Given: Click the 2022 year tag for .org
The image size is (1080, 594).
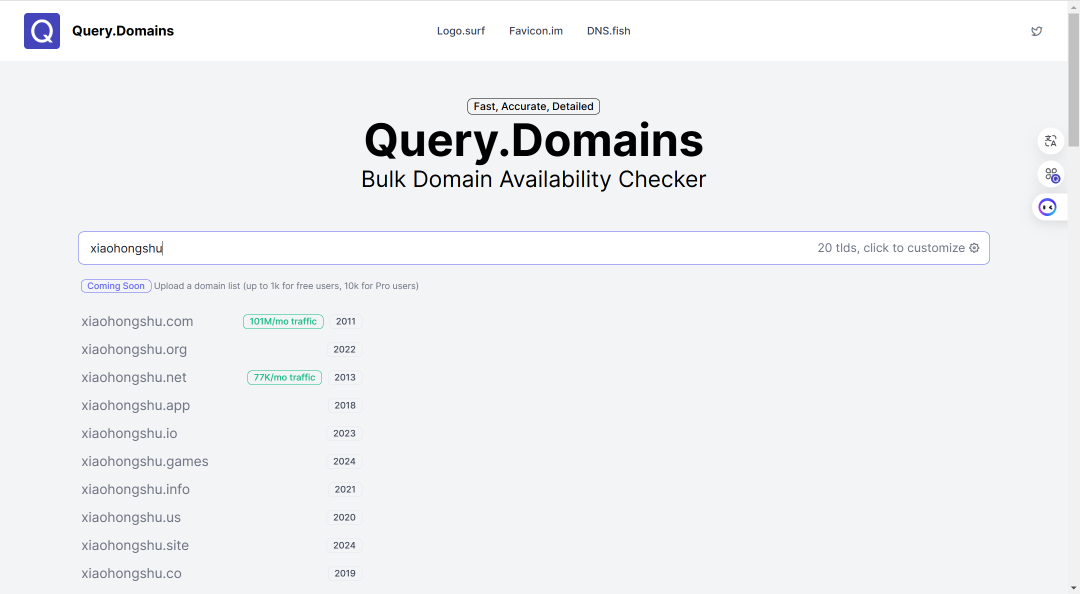Looking at the screenshot, I should pos(344,349).
